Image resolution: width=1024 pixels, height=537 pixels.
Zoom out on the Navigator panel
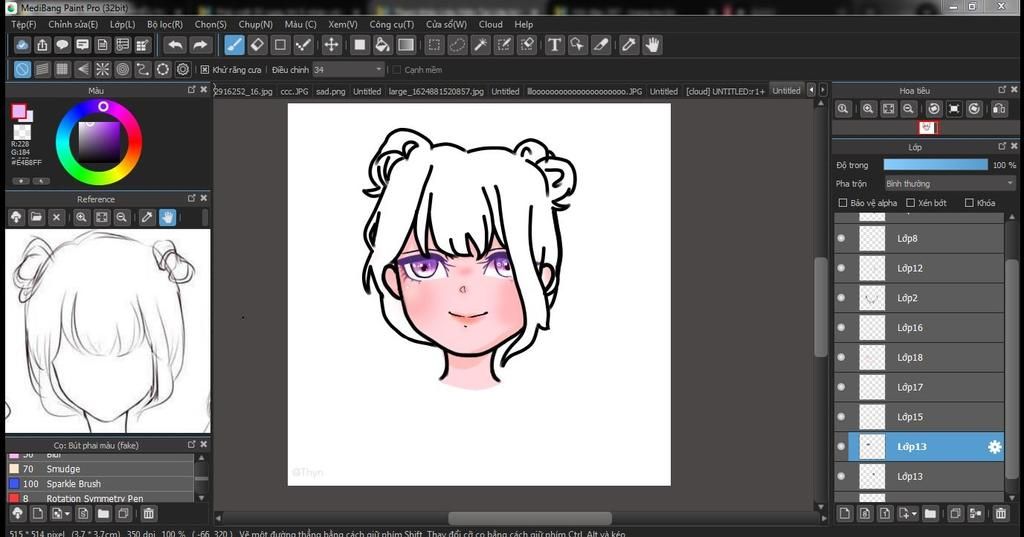[908, 109]
